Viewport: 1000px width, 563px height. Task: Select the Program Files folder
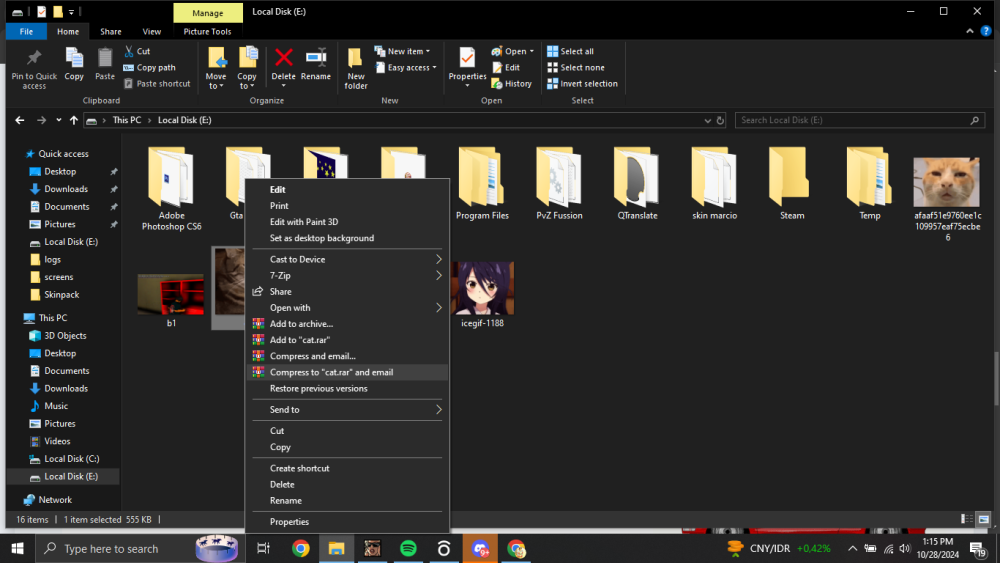(482, 184)
